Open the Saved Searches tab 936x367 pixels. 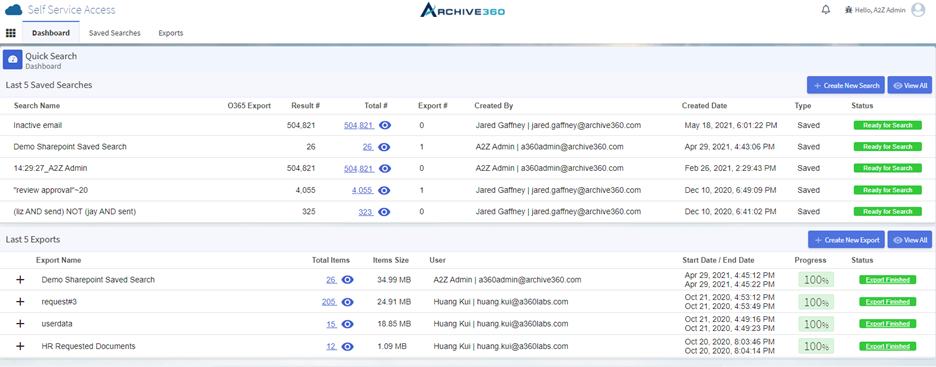pos(115,33)
